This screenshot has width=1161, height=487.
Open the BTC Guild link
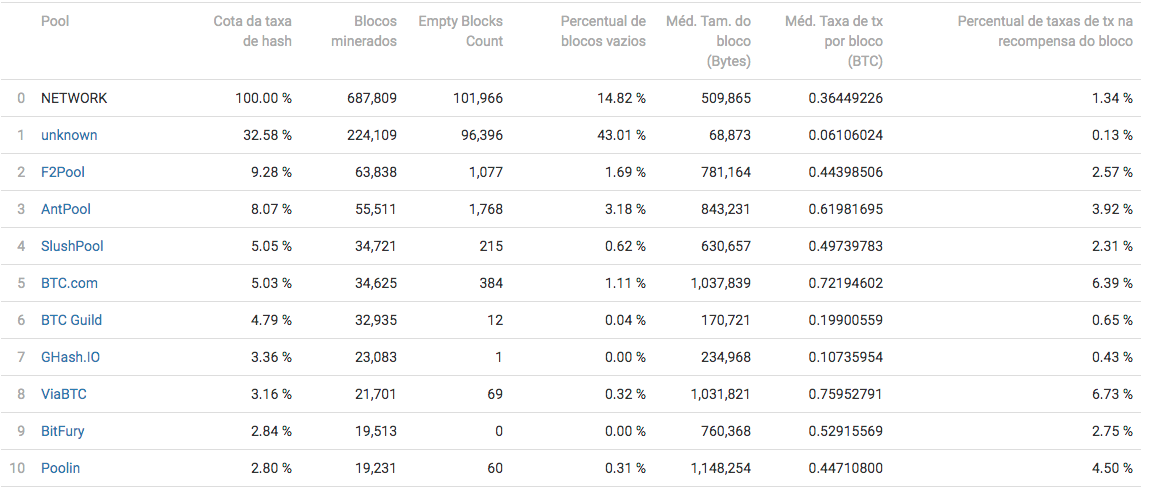tap(72, 320)
